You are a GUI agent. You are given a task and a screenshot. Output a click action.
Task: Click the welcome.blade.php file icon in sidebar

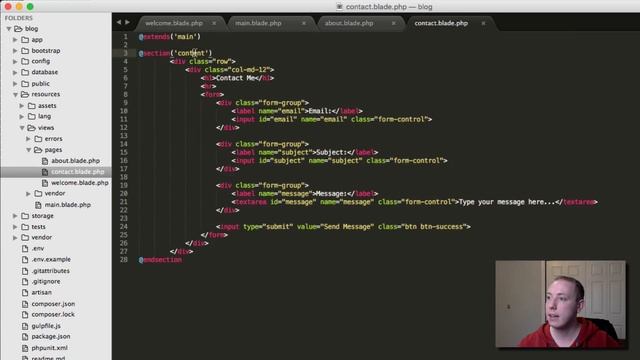pyautogui.click(x=45, y=183)
